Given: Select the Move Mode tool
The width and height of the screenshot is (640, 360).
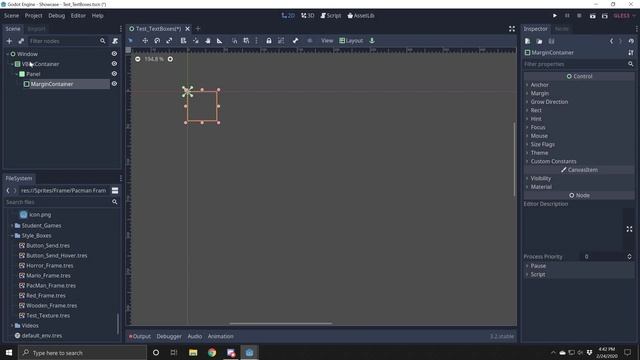Looking at the screenshot, I should click(x=145, y=40).
